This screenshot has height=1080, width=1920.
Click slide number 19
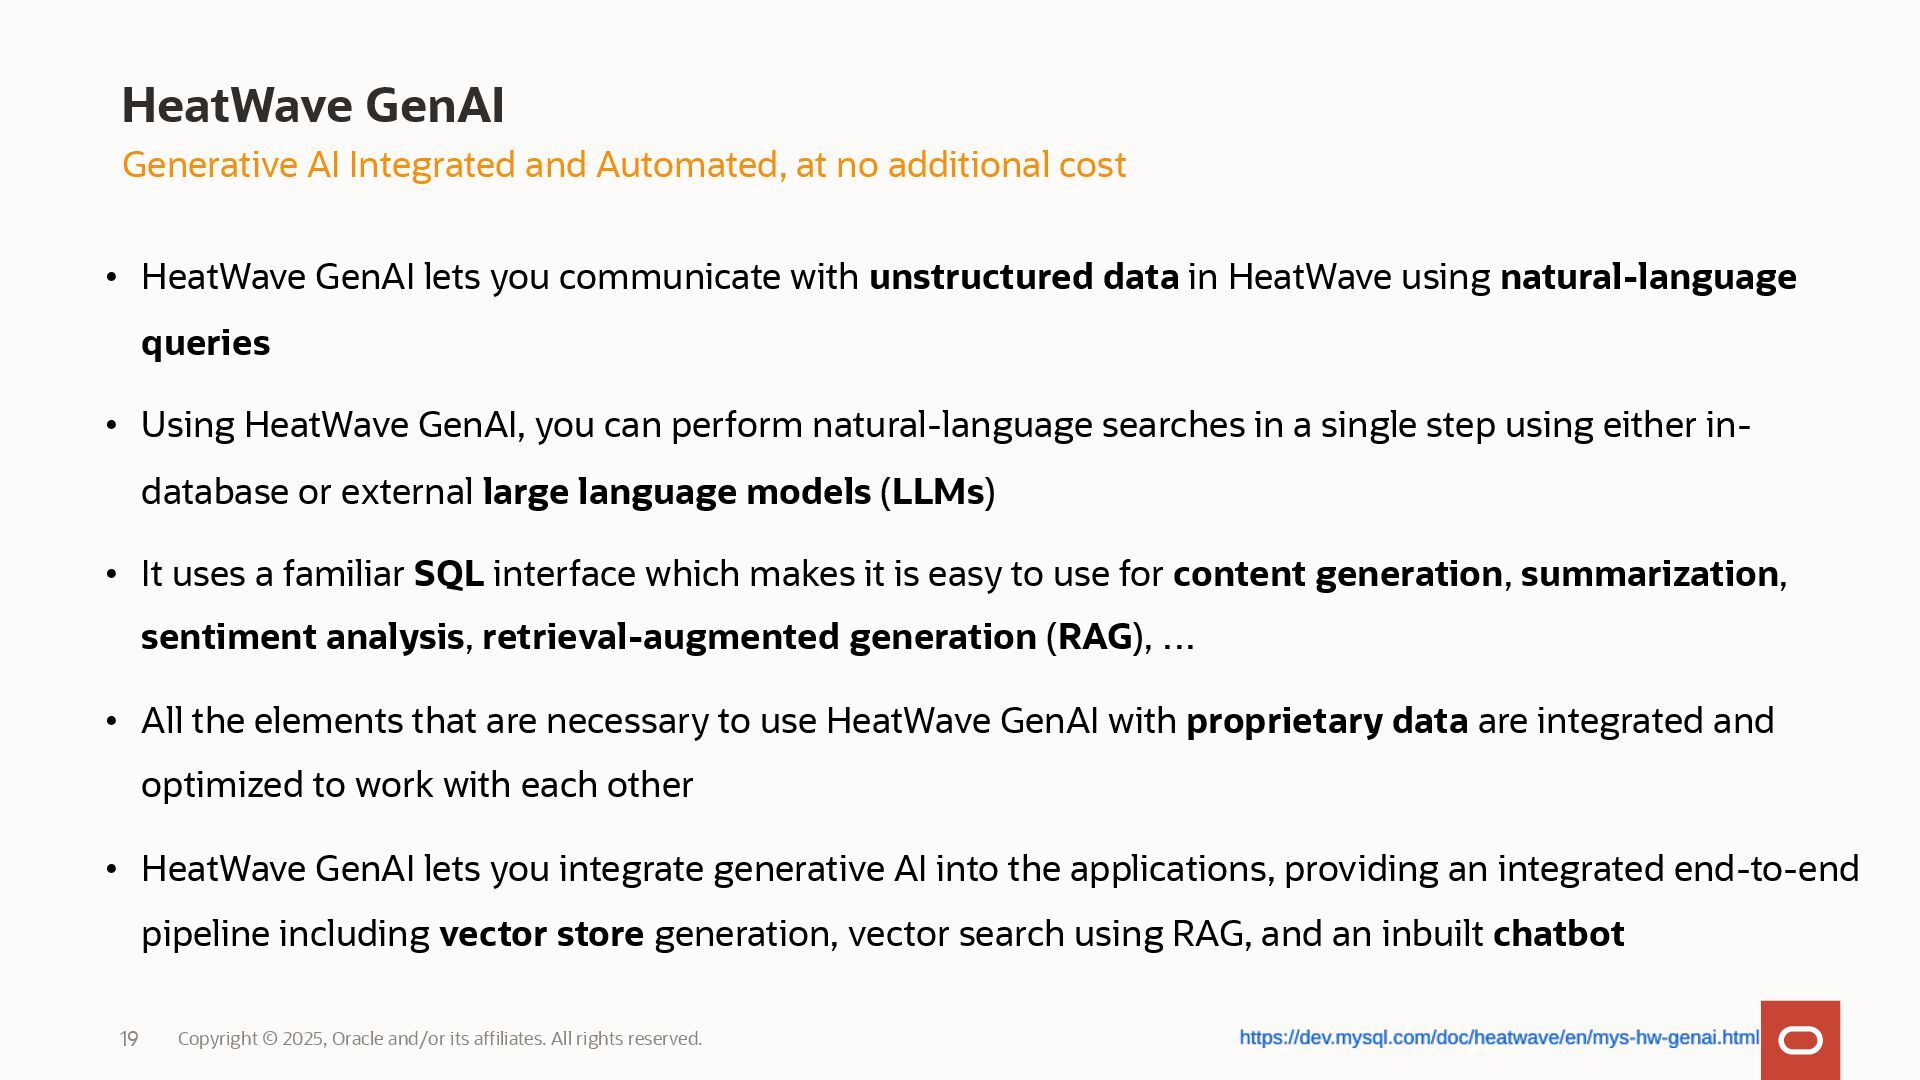(129, 1039)
